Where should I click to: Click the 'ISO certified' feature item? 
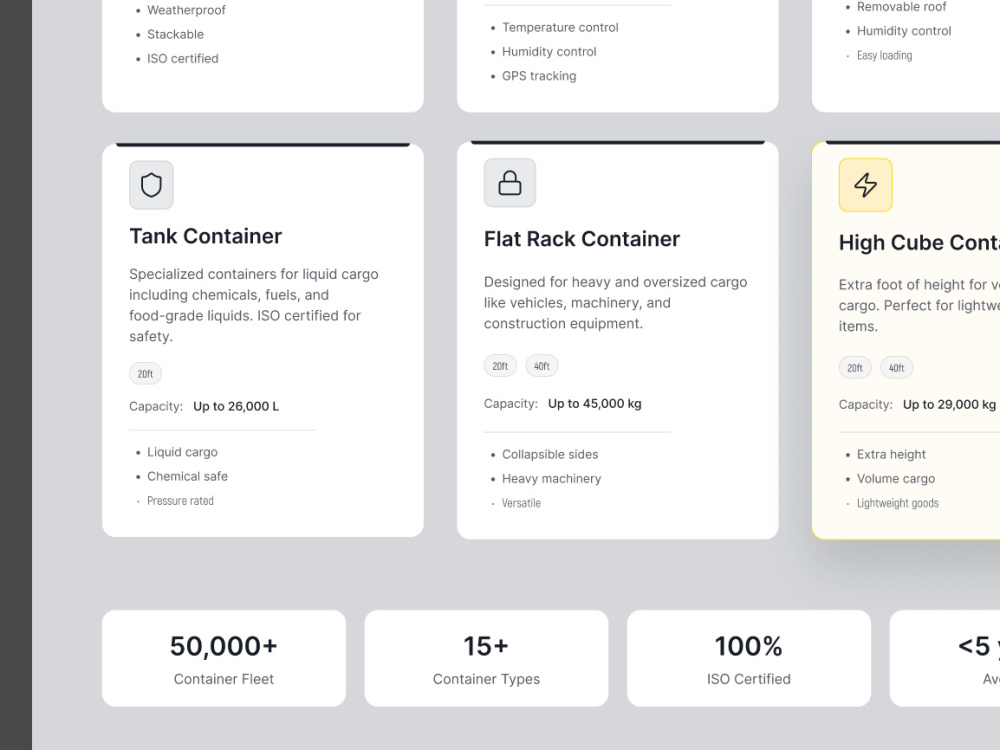(x=182, y=59)
